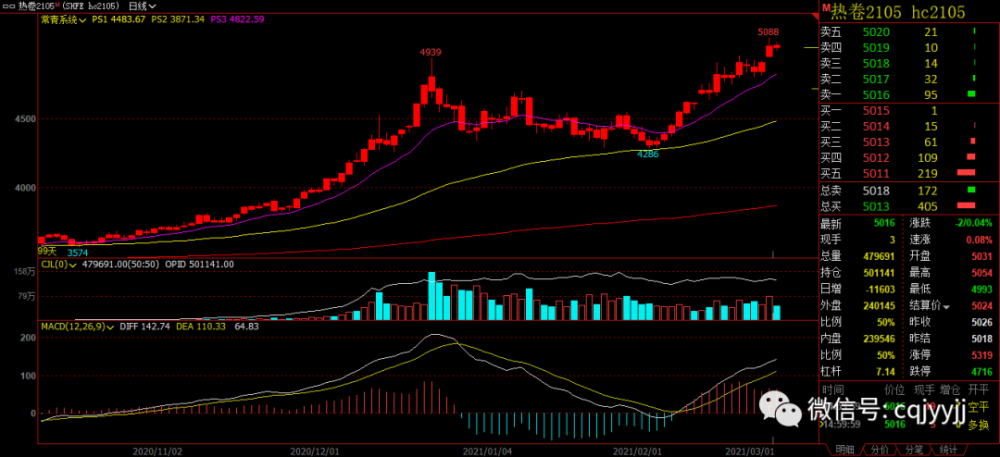The image size is (1000, 457).
Task: Click the 昨结 5018 previous settlement
Action: click(x=982, y=339)
